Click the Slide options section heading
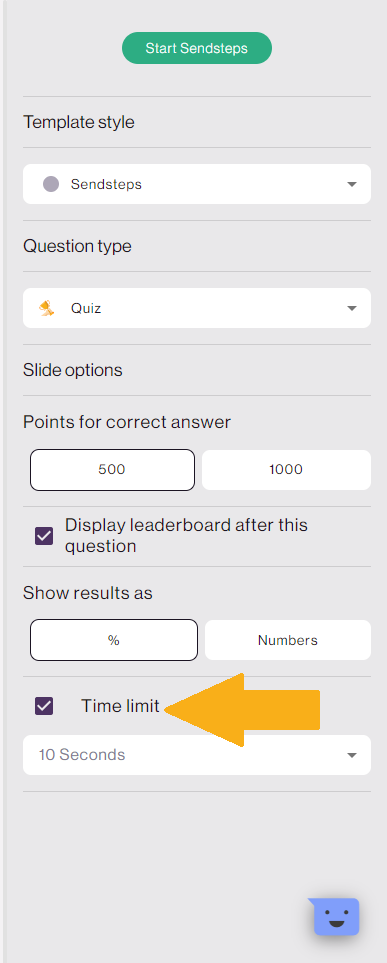Viewport: 387px width, 963px height. click(x=72, y=370)
